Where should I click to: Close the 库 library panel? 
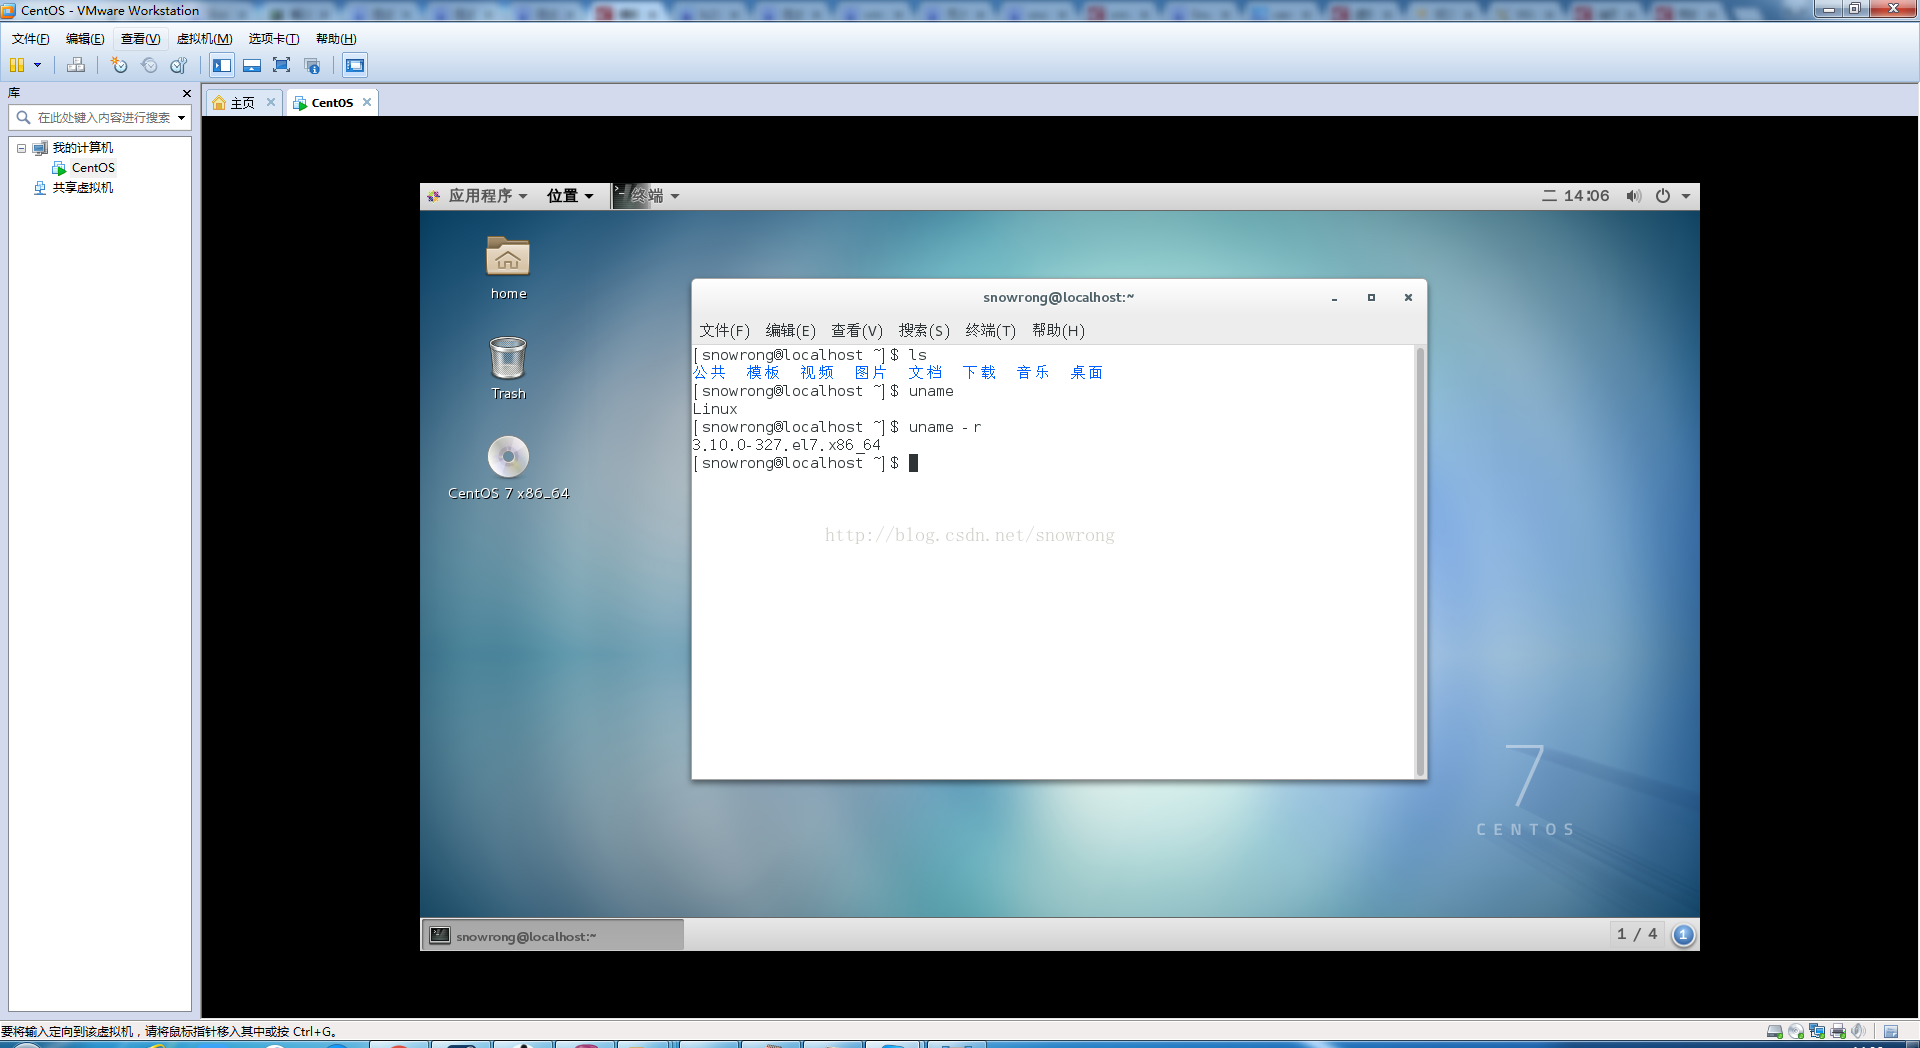click(187, 93)
